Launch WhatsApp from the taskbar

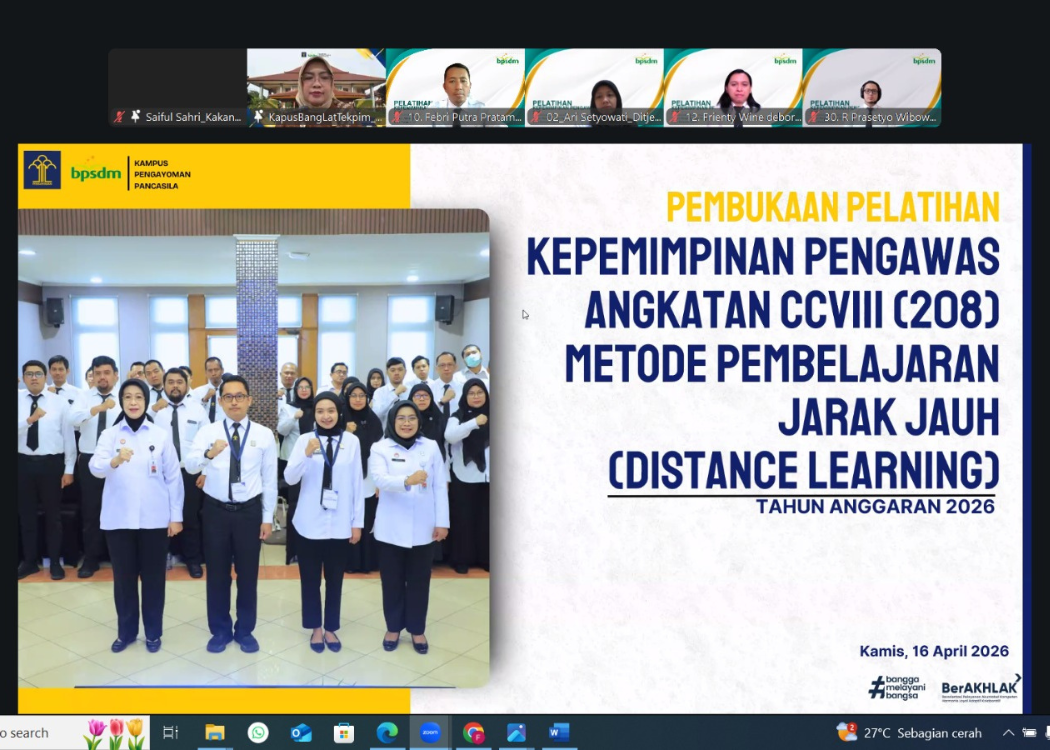click(x=258, y=733)
